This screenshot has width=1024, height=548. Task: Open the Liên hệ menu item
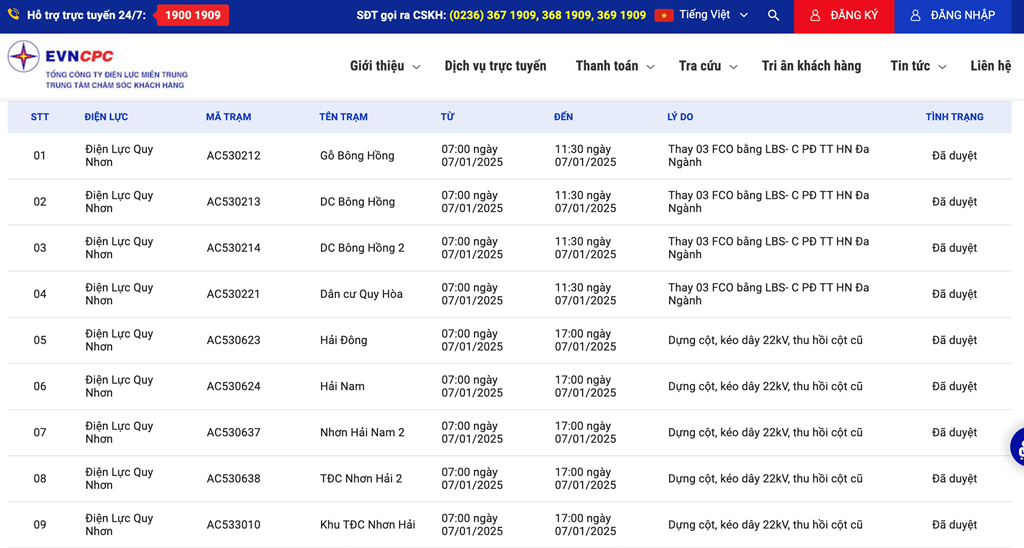click(x=990, y=66)
